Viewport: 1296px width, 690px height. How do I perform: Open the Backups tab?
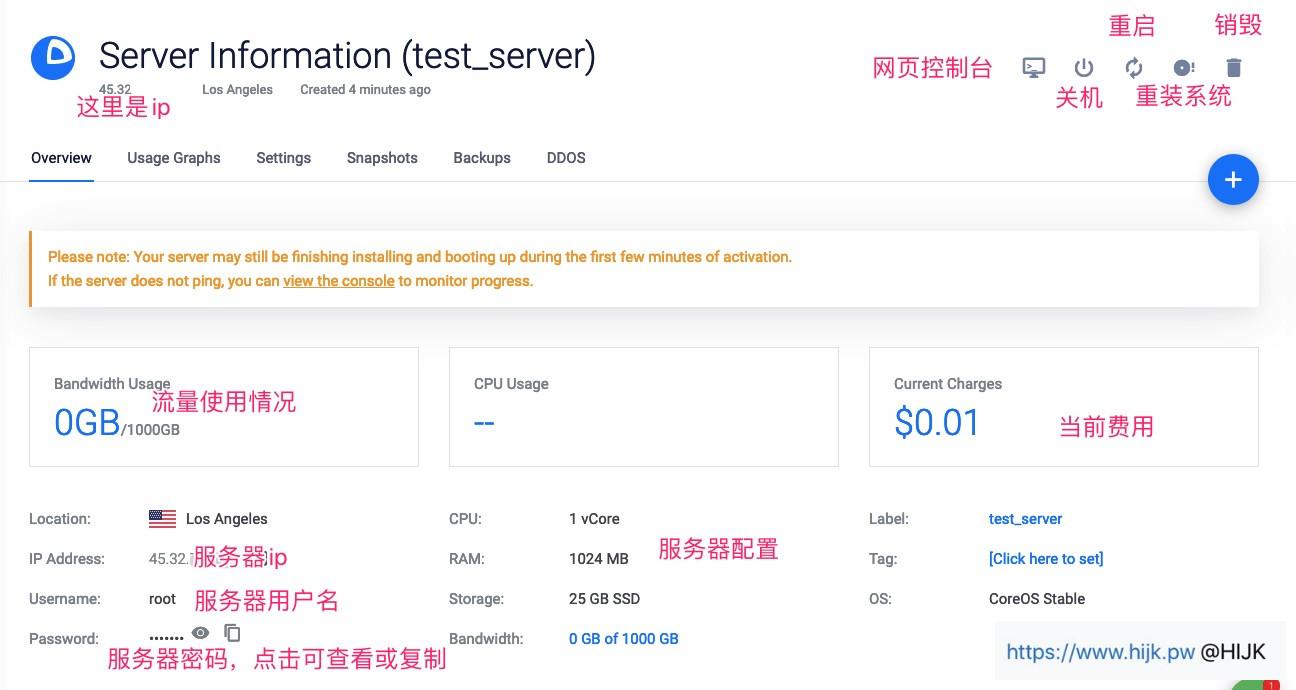coord(482,157)
